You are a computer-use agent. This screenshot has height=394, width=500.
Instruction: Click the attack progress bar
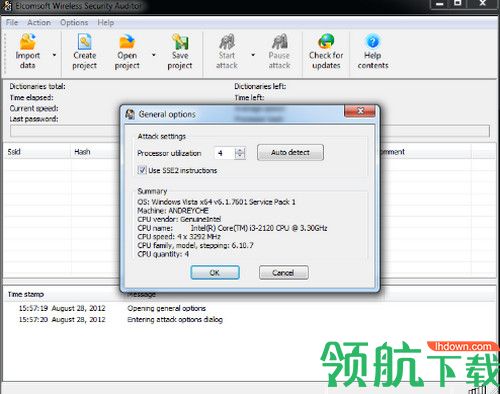[250, 131]
